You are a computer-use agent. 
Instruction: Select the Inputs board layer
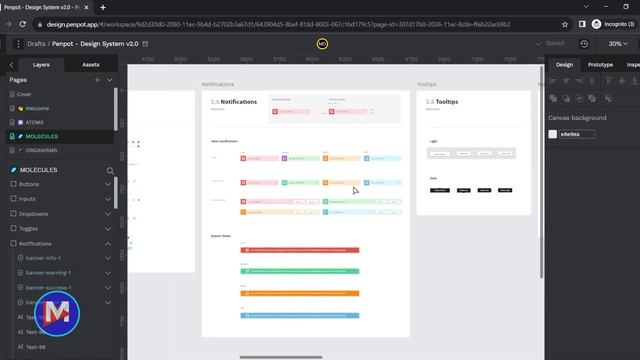(27, 199)
